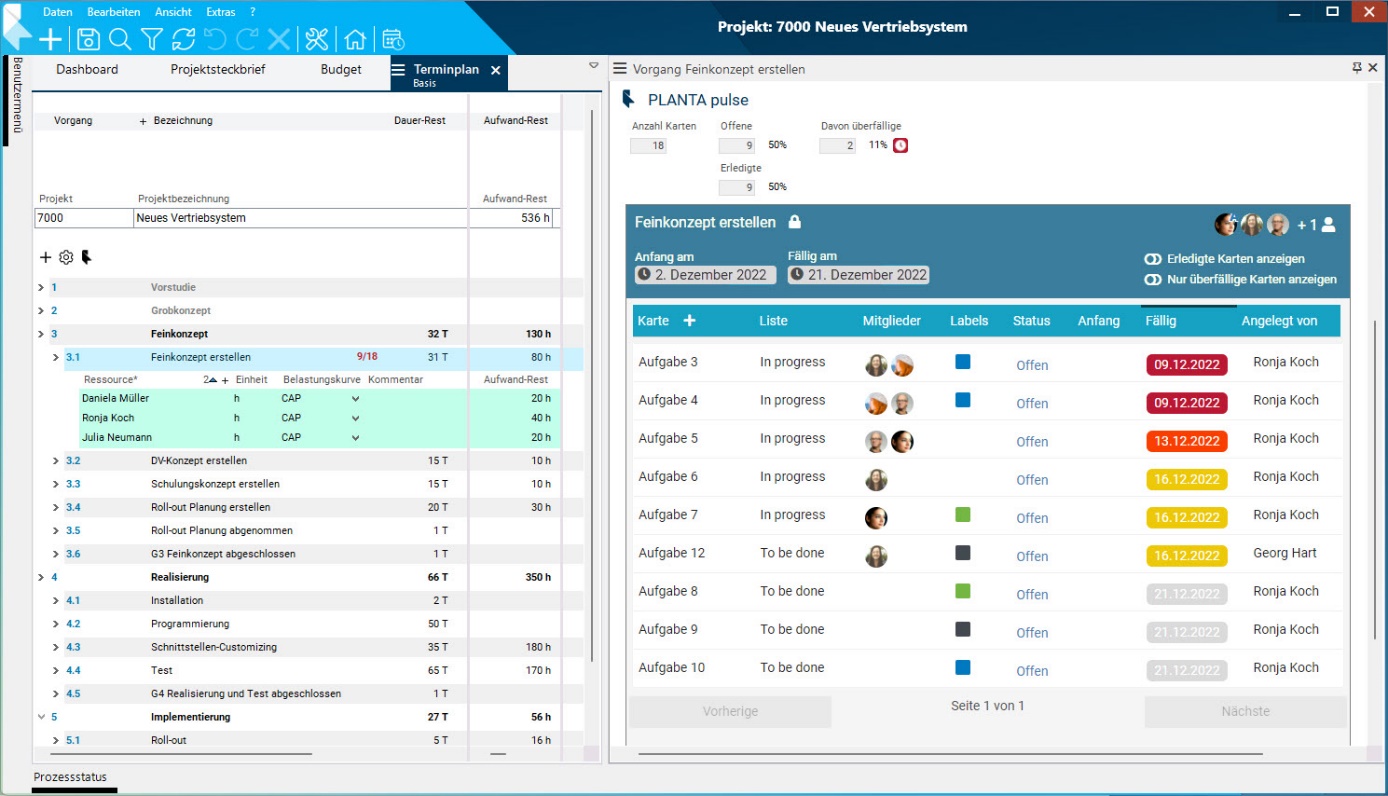Screen dimensions: 1388x796
Task: Save changes using the save icon
Action: click(x=89, y=39)
